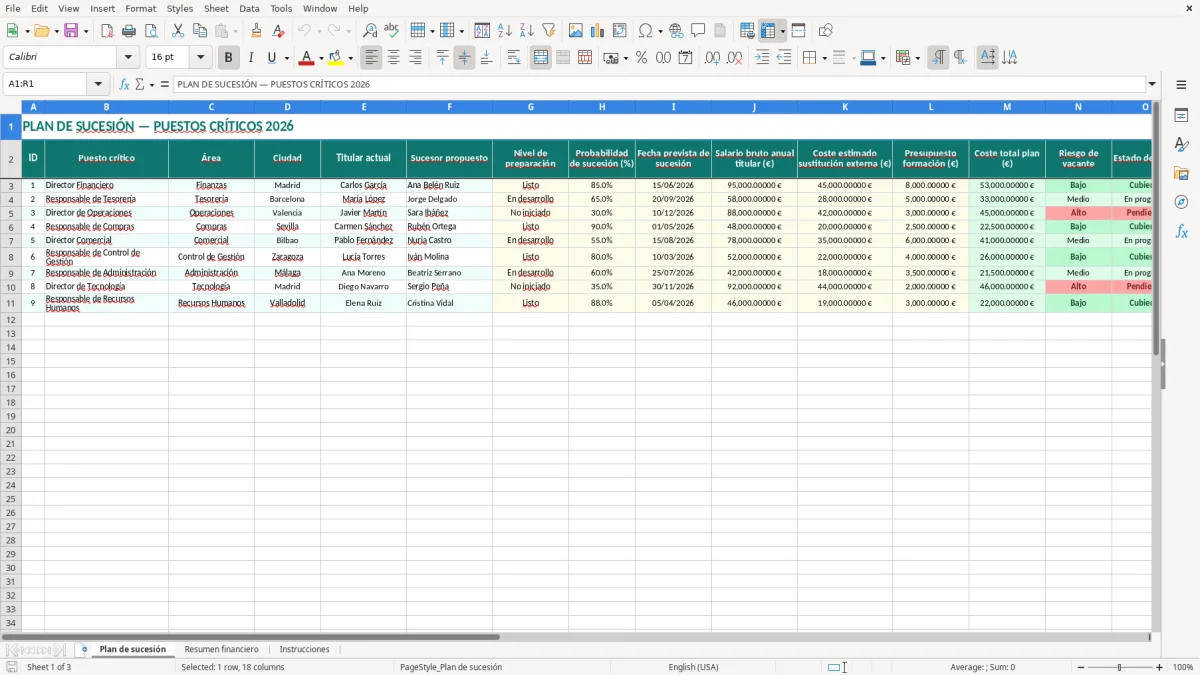Viewport: 1200px width, 675px height.
Task: Open the Data menu
Action: pyautogui.click(x=249, y=8)
